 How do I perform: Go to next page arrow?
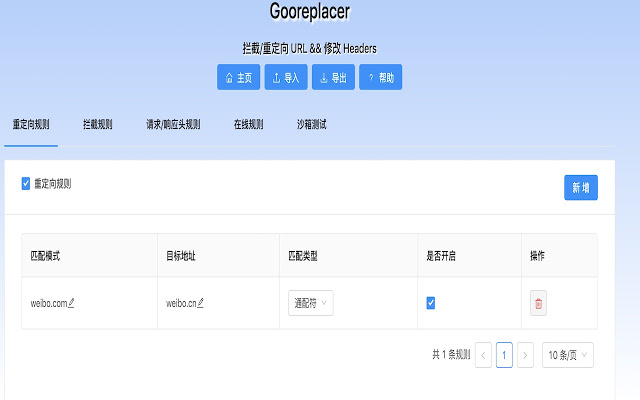click(525, 355)
